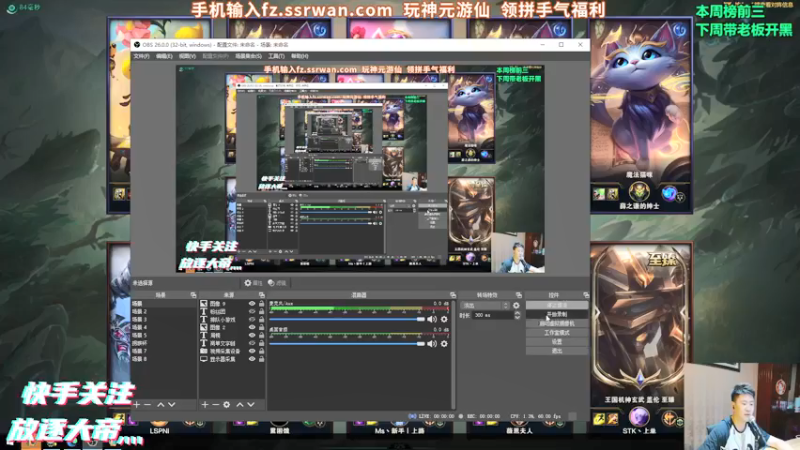Select 场景 8 in scenes list
The image size is (800, 450).
[163, 359]
